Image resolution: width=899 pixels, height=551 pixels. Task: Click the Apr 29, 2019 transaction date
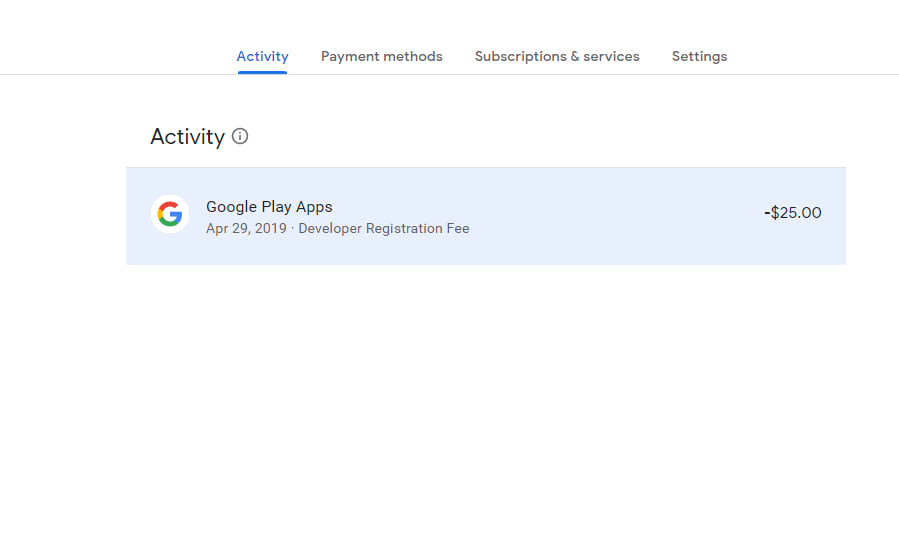(246, 229)
